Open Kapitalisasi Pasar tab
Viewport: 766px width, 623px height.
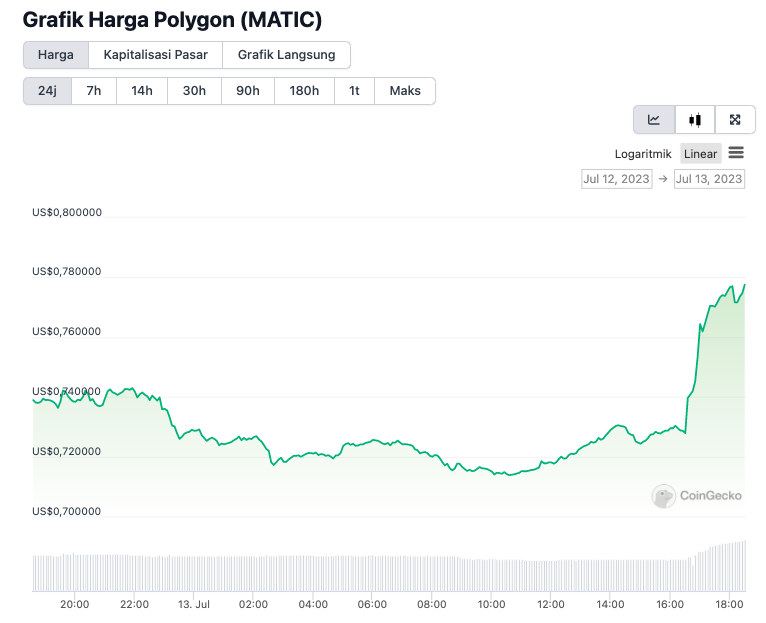tap(155, 55)
